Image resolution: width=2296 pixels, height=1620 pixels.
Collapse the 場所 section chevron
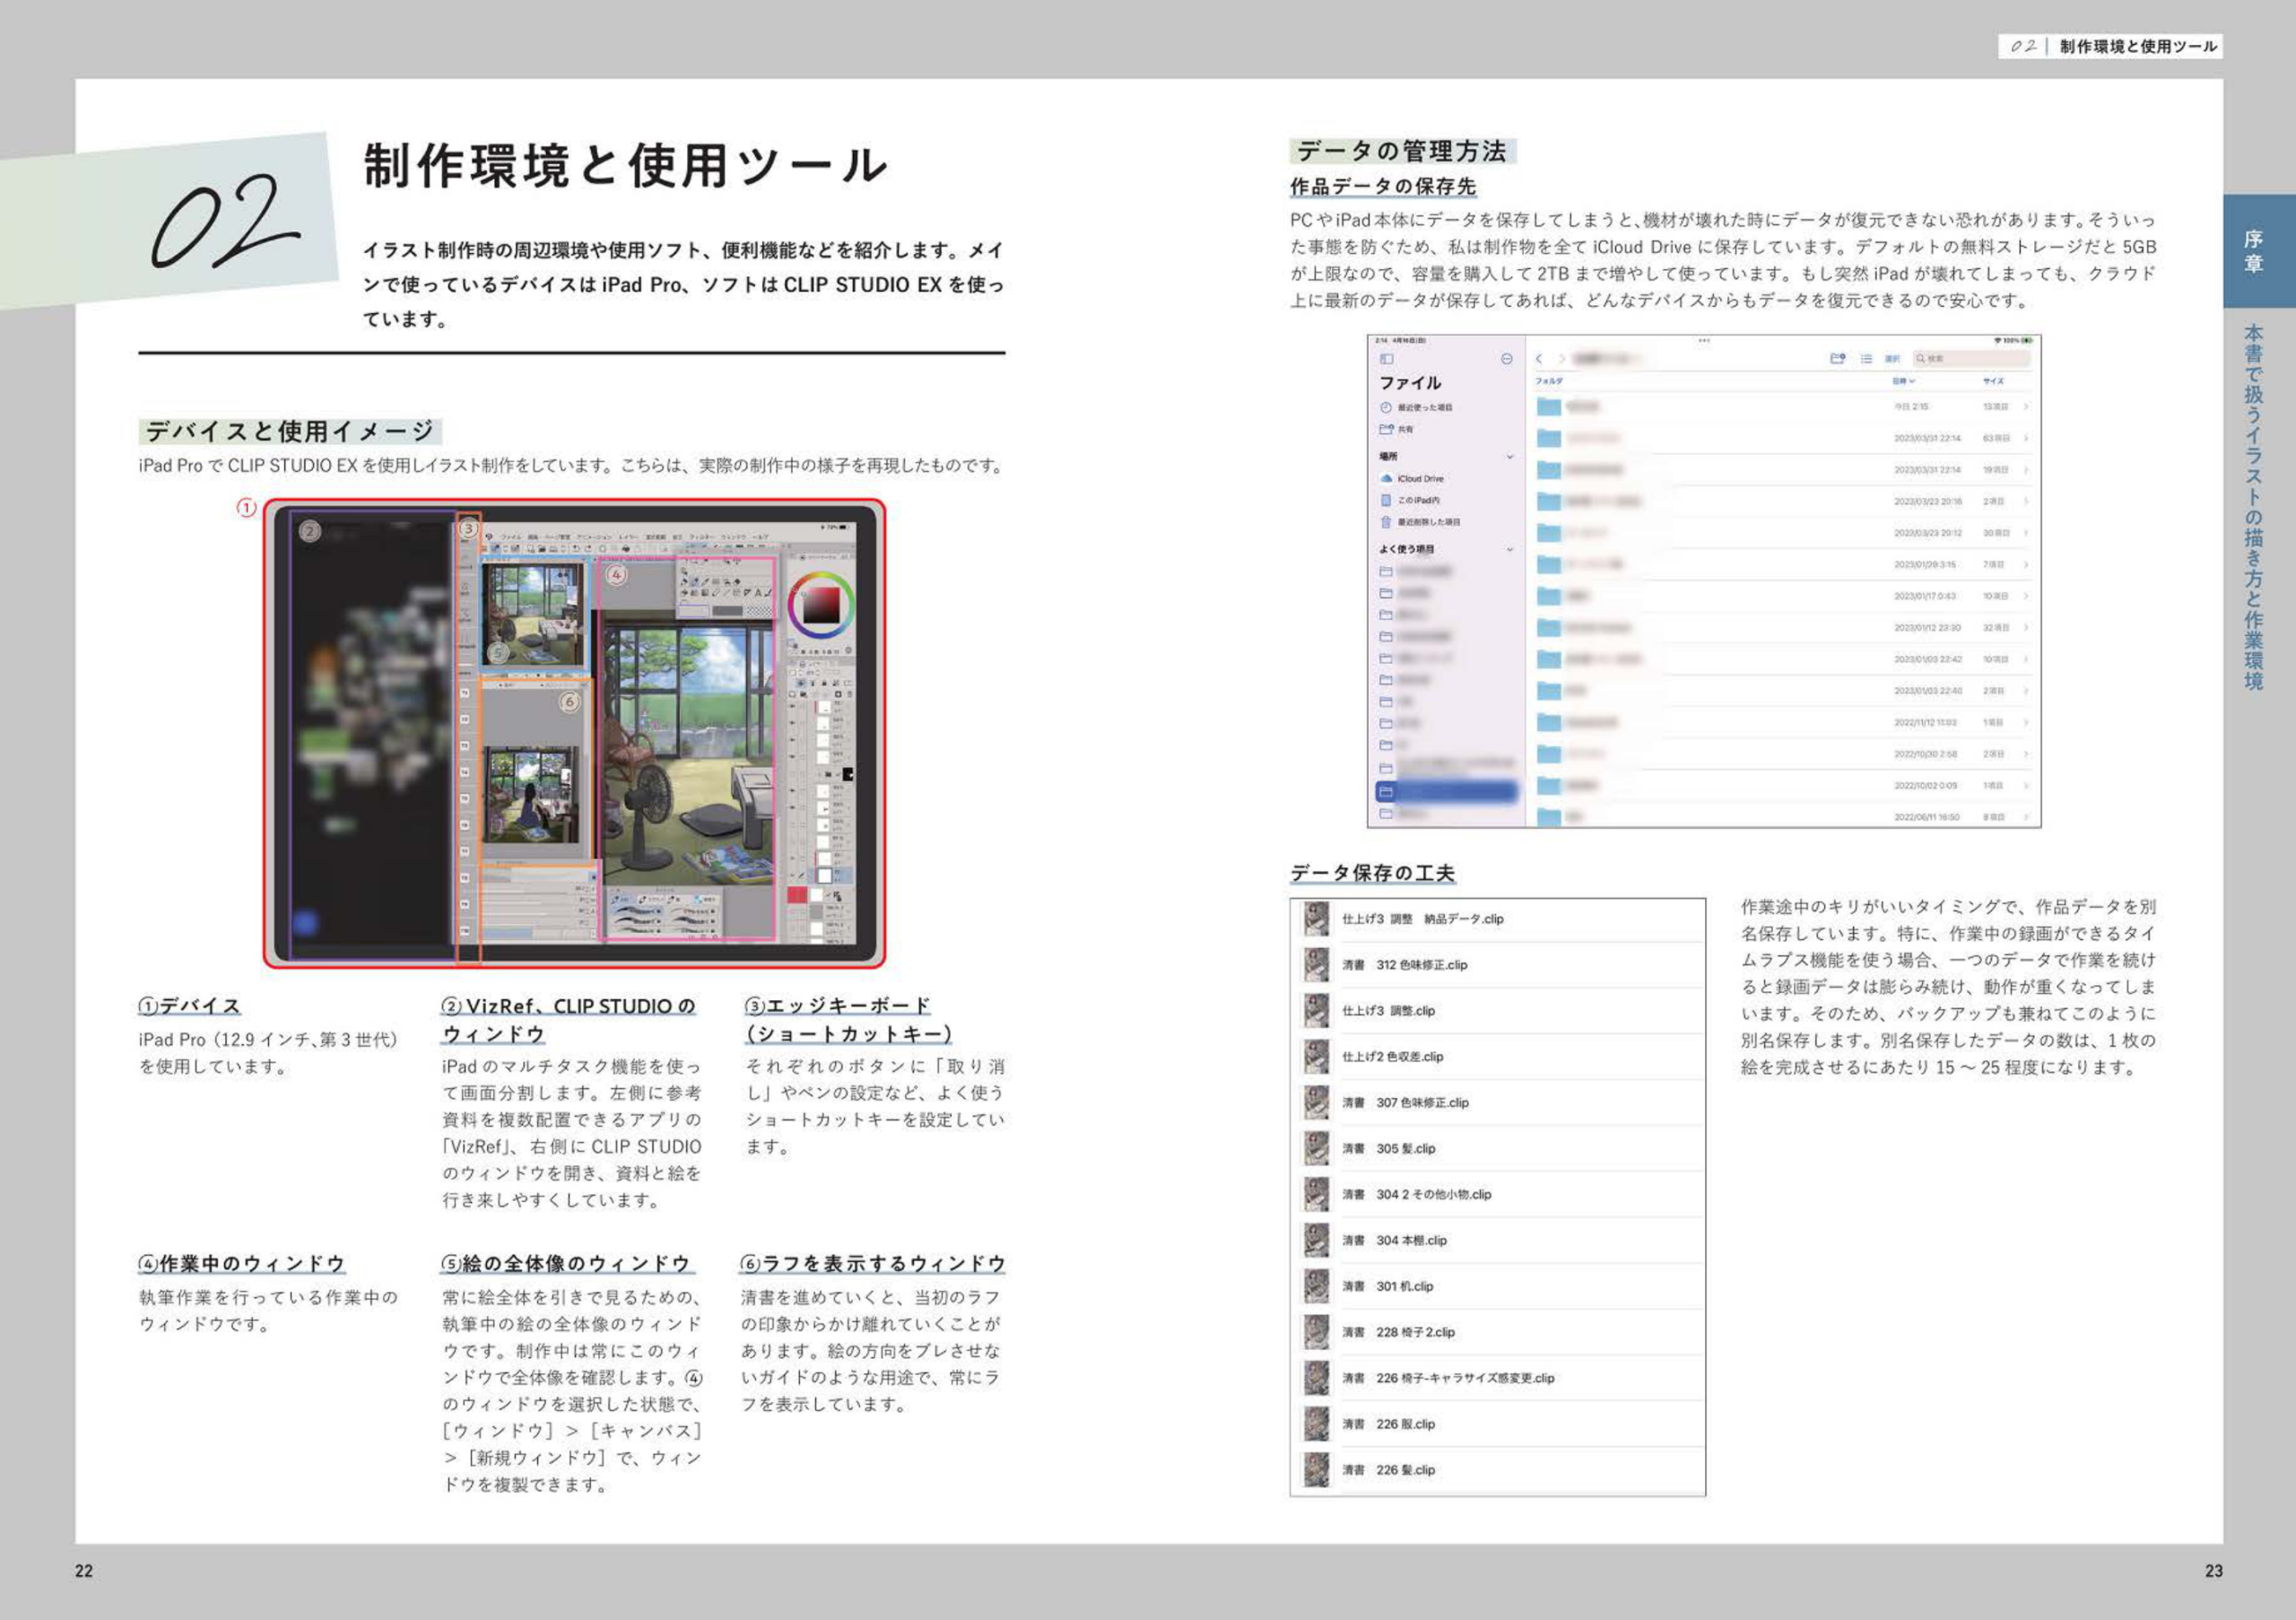[x=1510, y=457]
